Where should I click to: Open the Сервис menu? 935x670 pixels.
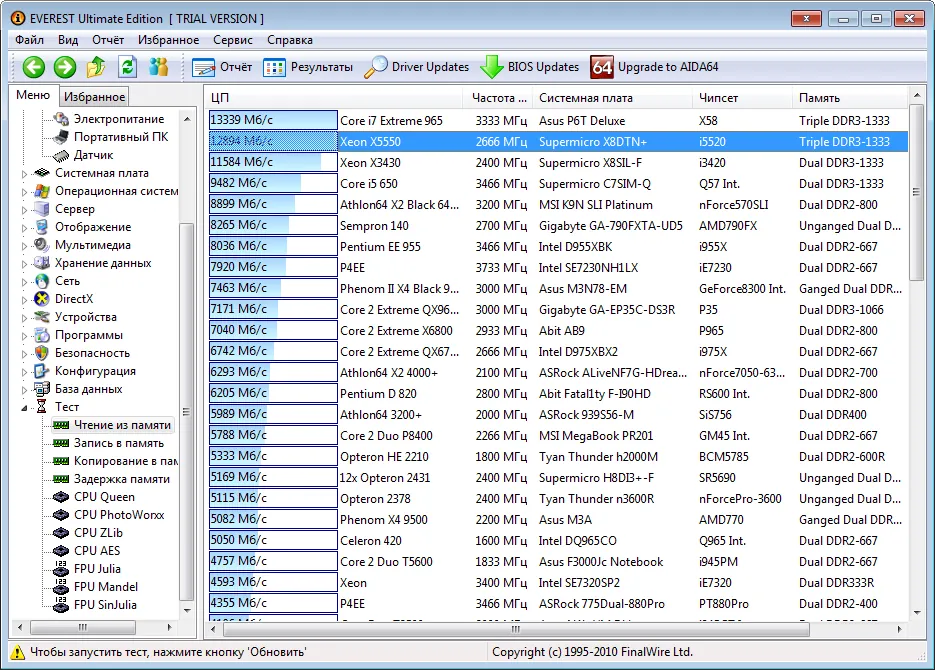tap(232, 40)
